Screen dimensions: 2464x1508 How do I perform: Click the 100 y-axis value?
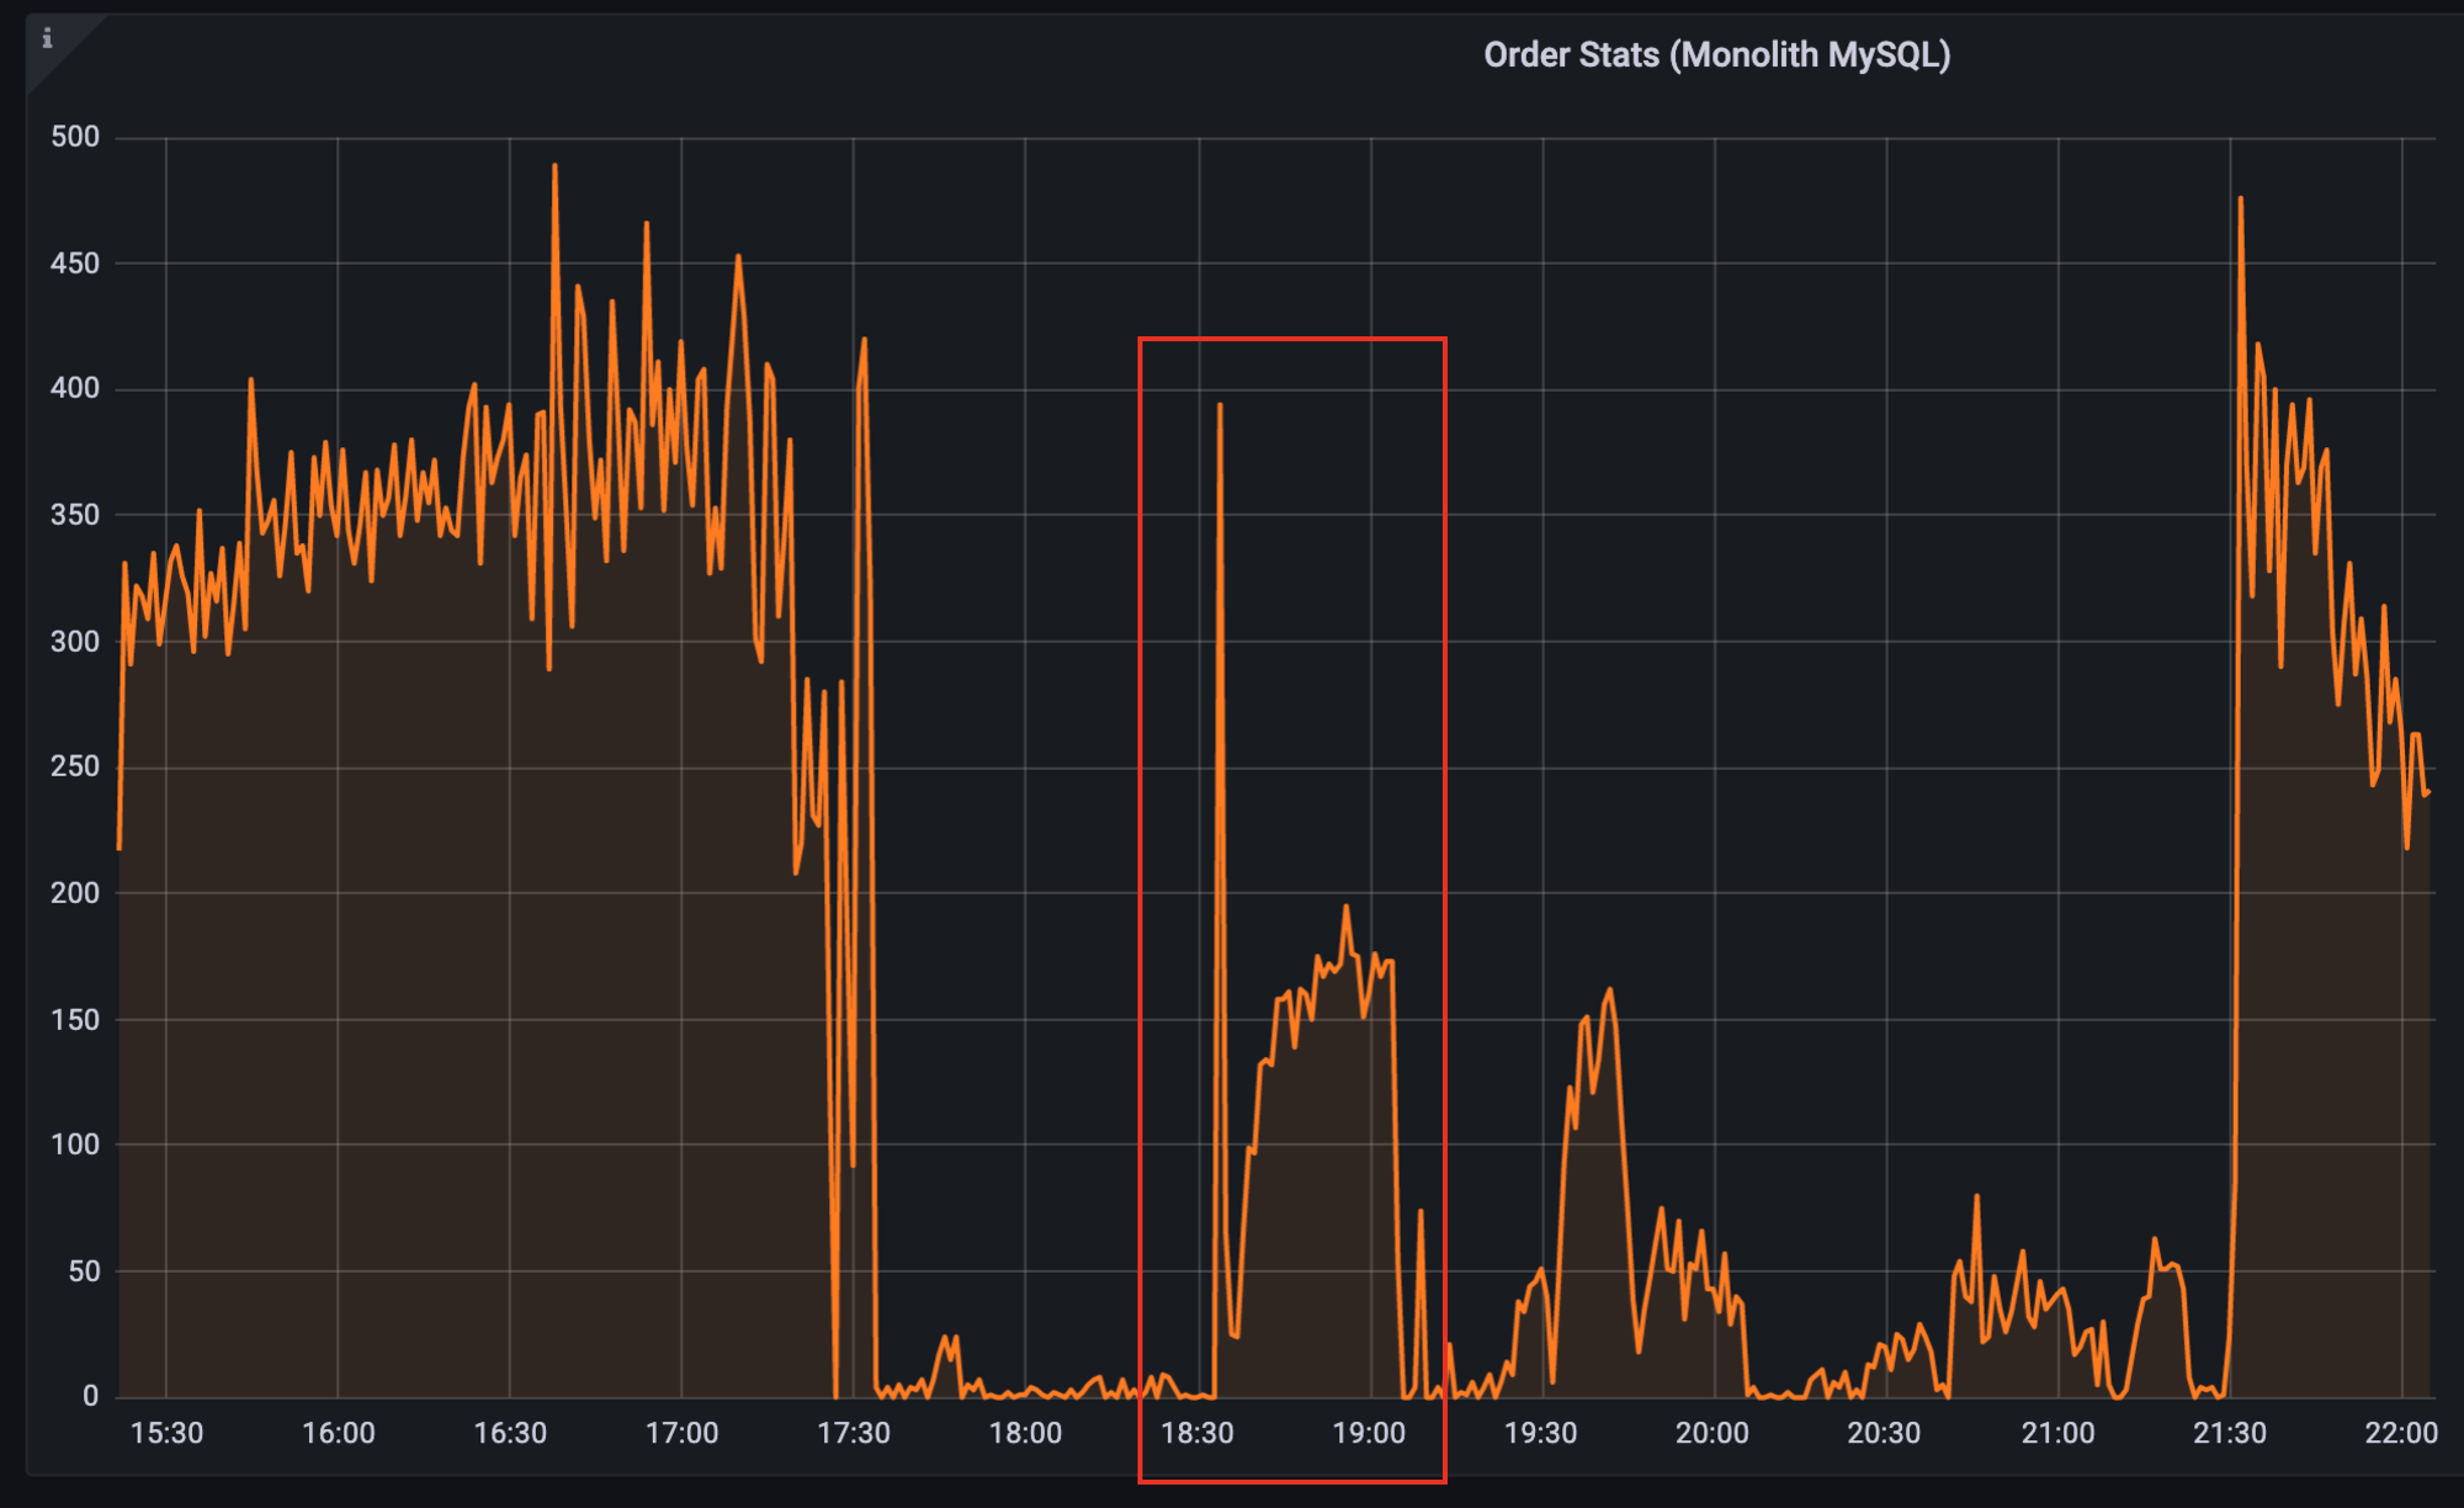coord(75,1144)
